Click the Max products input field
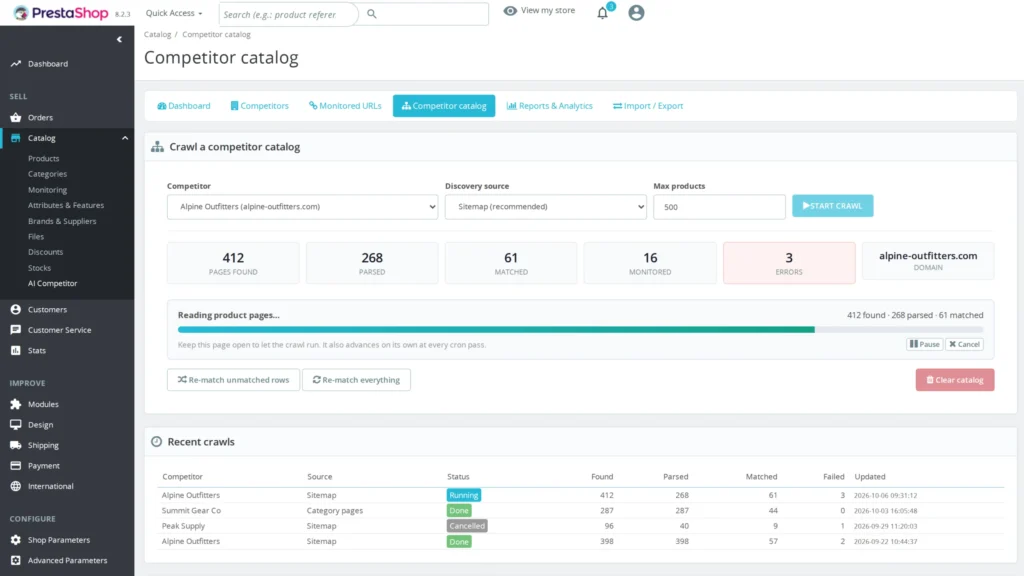The image size is (1024, 576). tap(719, 206)
